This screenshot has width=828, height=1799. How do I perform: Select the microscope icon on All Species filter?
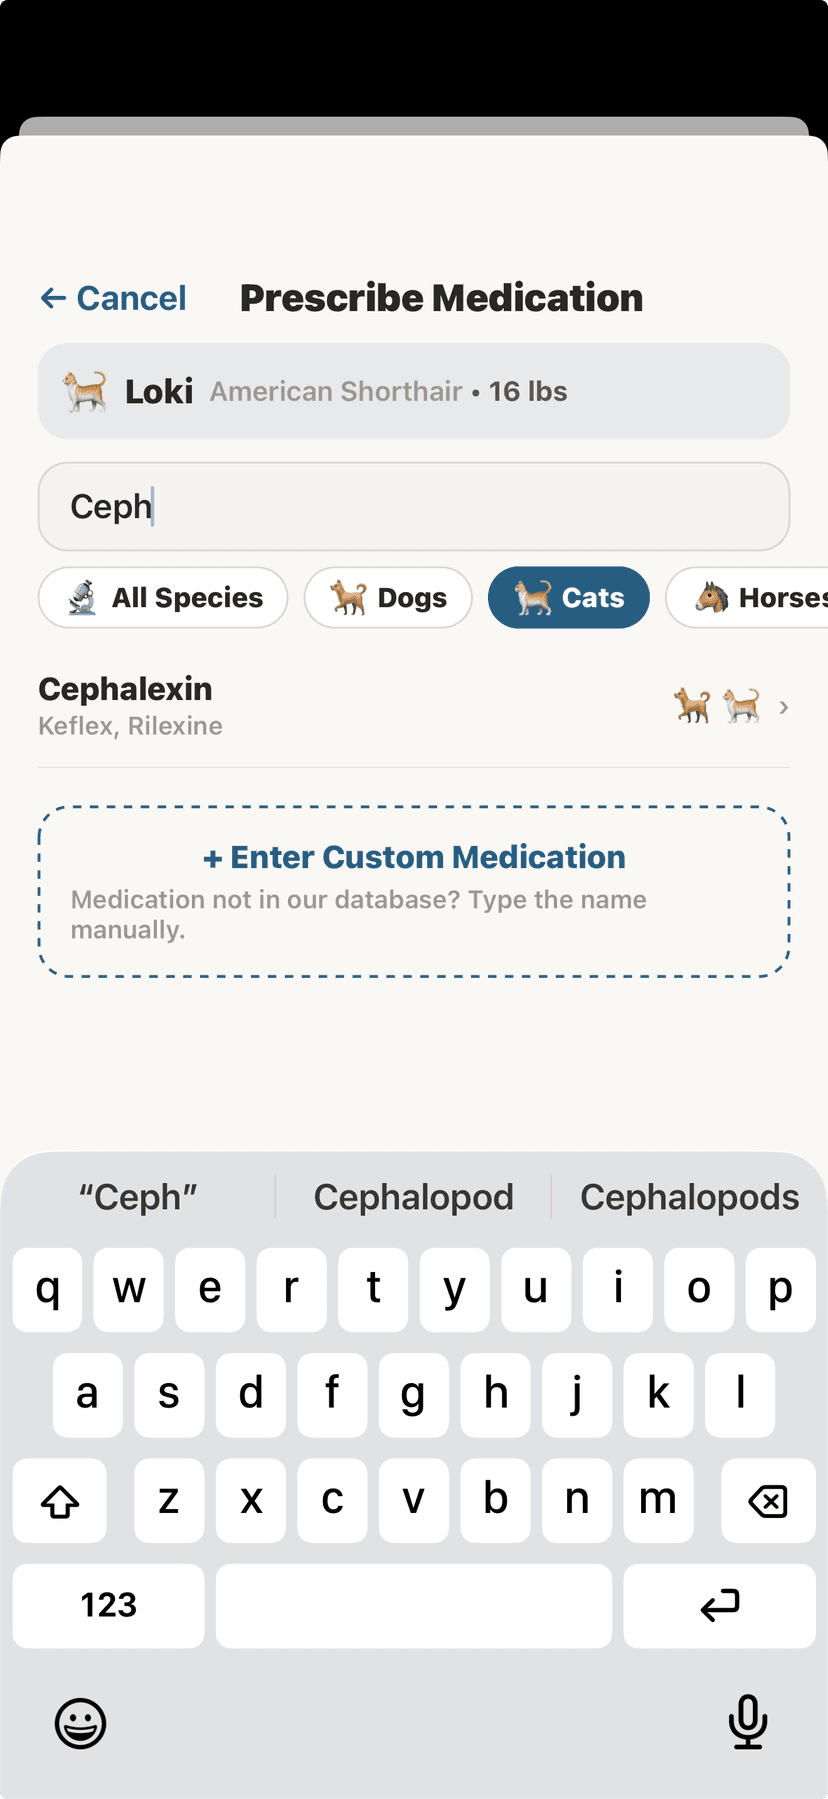(x=83, y=597)
